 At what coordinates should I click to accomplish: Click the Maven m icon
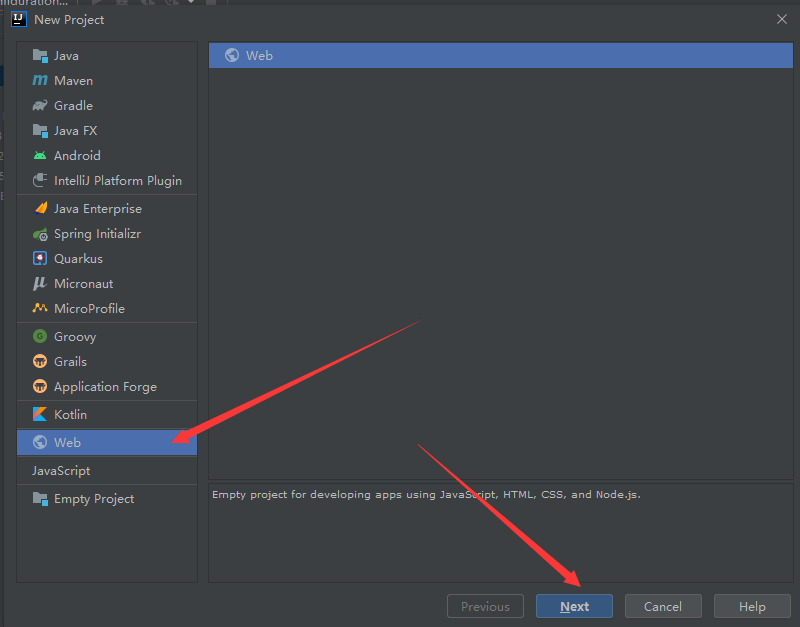40,81
